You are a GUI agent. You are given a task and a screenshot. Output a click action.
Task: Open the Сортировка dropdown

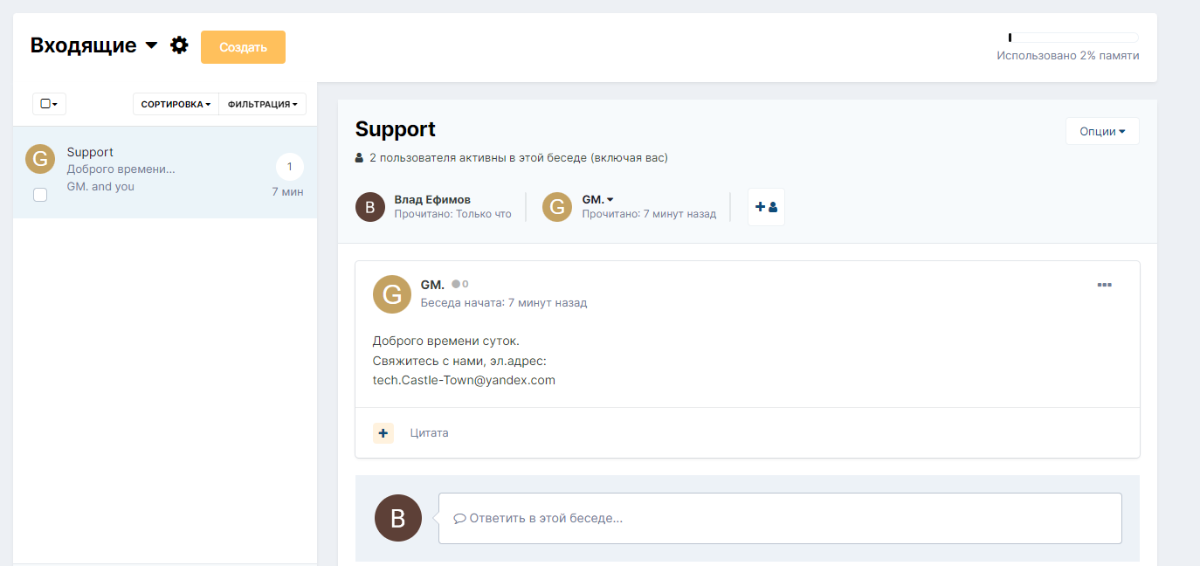point(175,104)
